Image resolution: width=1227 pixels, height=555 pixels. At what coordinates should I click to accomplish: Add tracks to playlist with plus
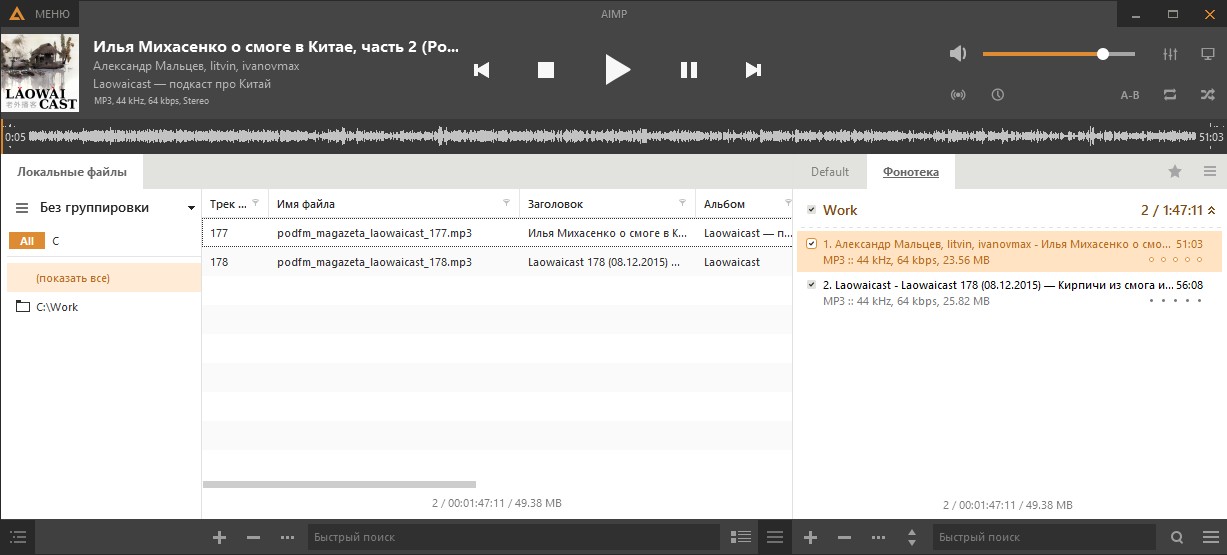[x=811, y=537]
